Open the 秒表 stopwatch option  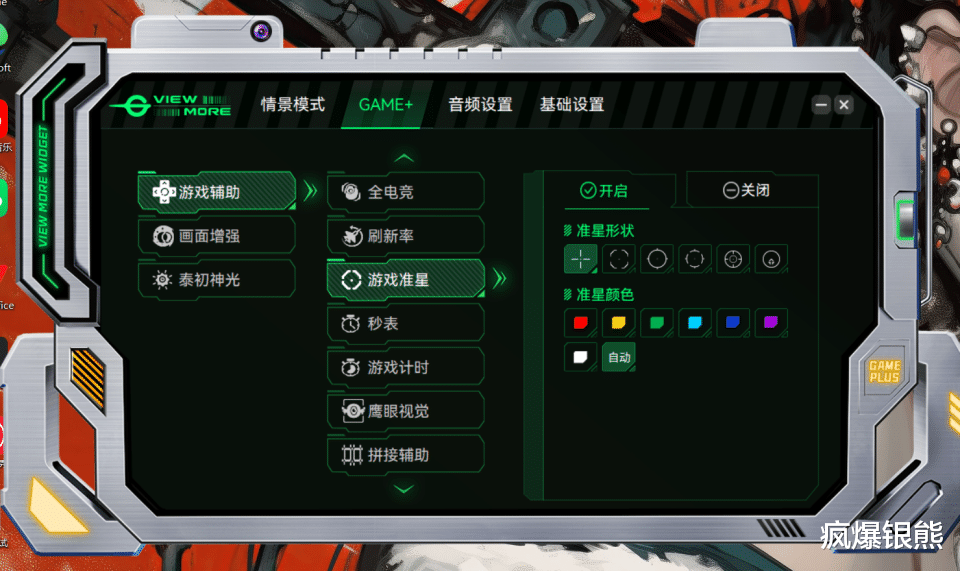click(406, 324)
